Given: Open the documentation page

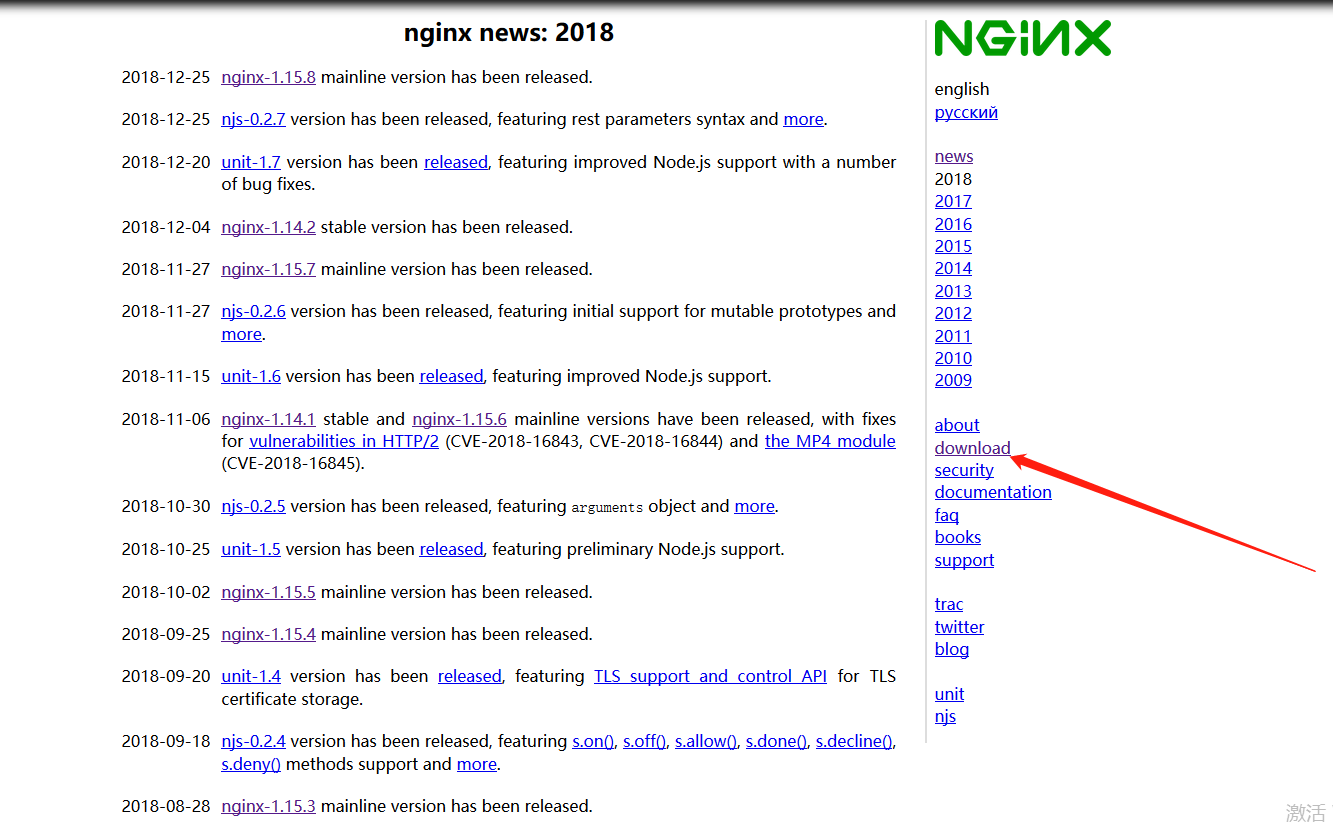Looking at the screenshot, I should click(x=992, y=492).
